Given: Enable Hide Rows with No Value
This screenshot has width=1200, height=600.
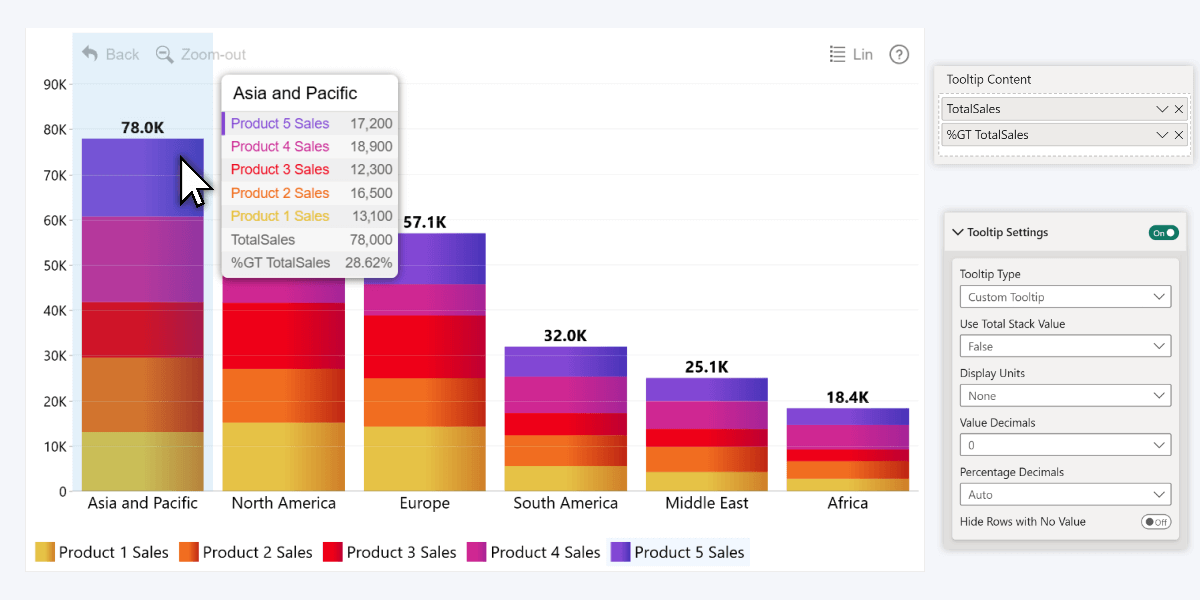Looking at the screenshot, I should pyautogui.click(x=1156, y=521).
